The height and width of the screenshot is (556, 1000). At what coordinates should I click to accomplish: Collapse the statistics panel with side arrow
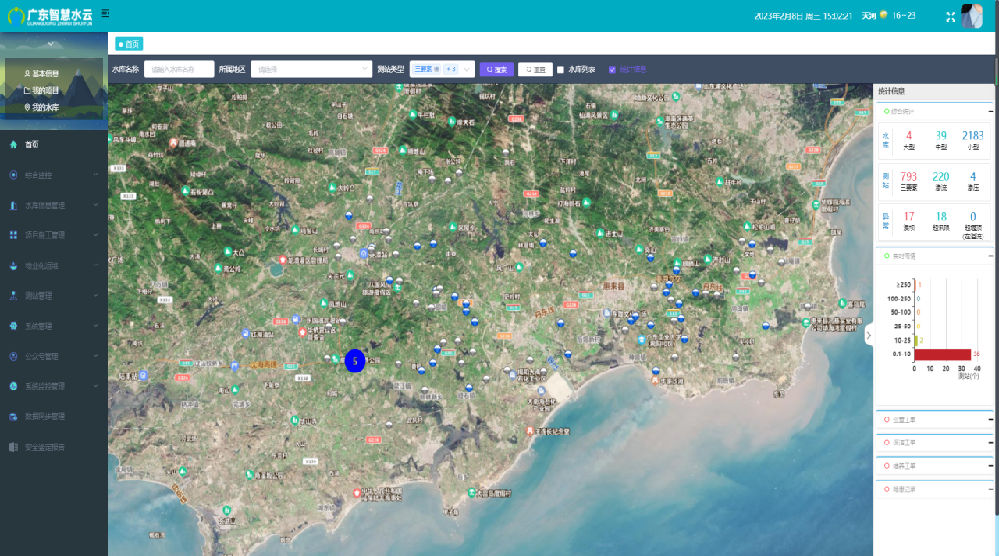click(x=868, y=337)
